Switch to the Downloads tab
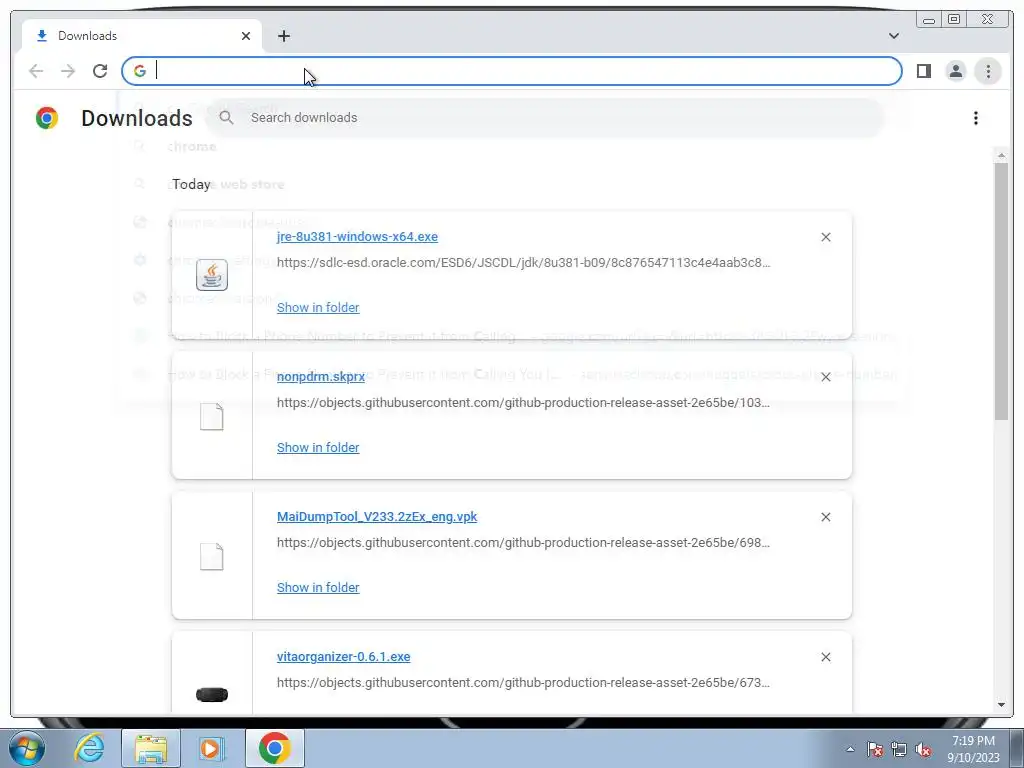Image resolution: width=1024 pixels, height=768 pixels. pyautogui.click(x=142, y=36)
